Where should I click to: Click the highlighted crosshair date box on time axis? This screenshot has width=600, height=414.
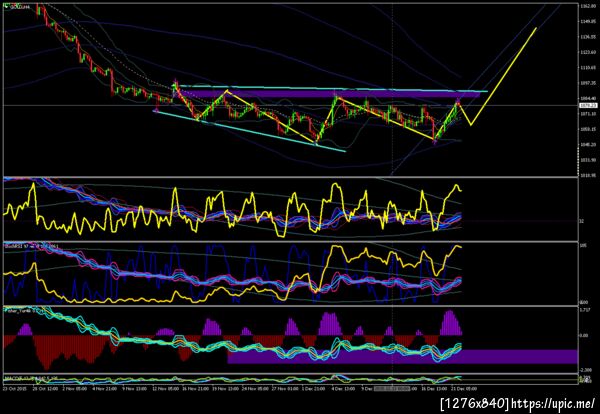coord(392,388)
